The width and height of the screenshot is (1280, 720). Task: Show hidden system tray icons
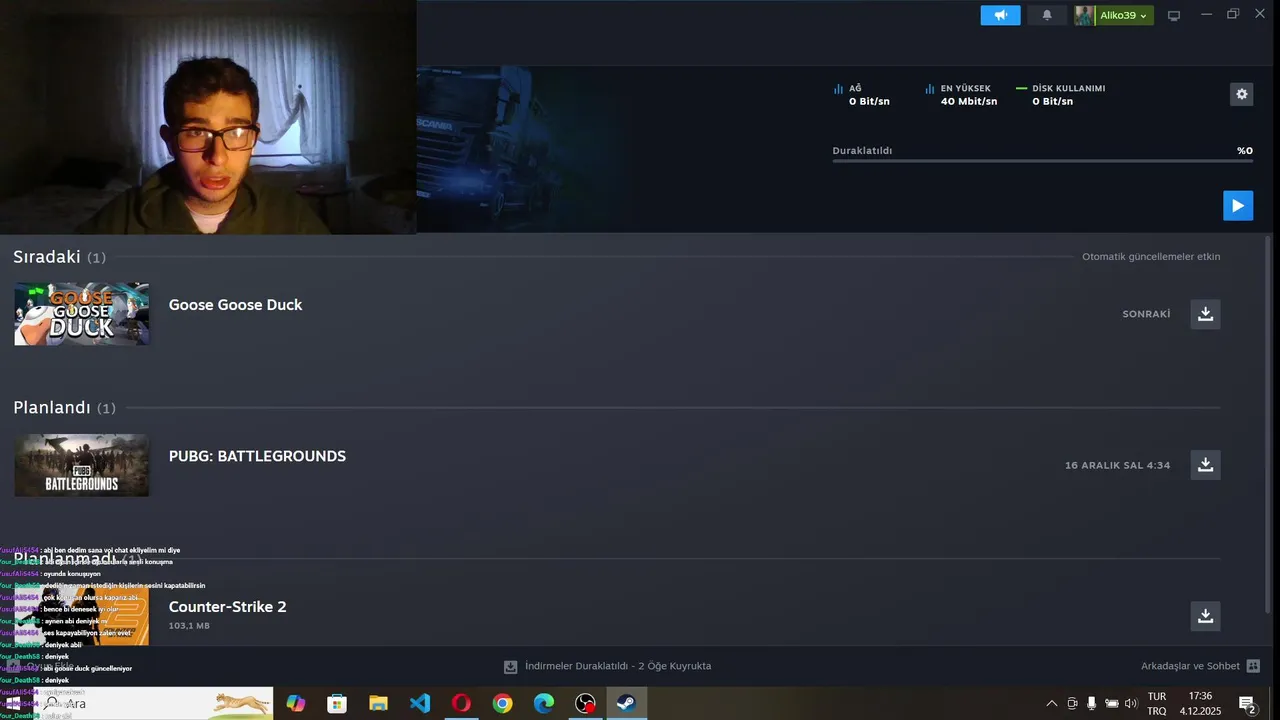[x=1051, y=704]
